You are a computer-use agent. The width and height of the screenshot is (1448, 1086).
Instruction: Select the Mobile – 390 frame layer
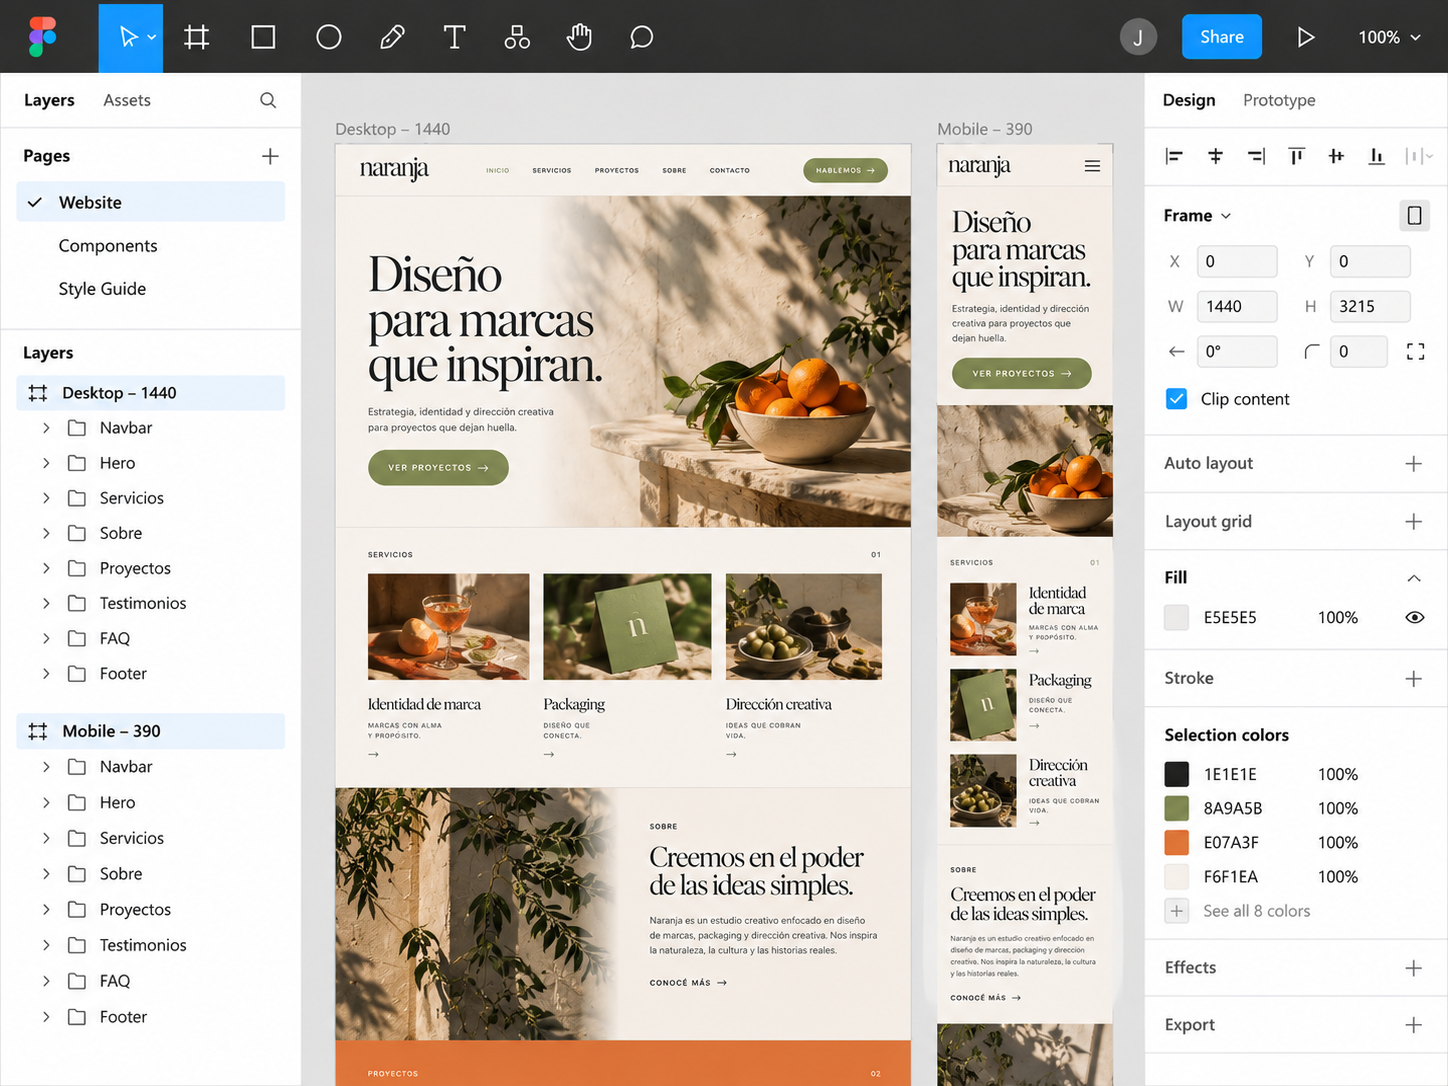point(150,731)
